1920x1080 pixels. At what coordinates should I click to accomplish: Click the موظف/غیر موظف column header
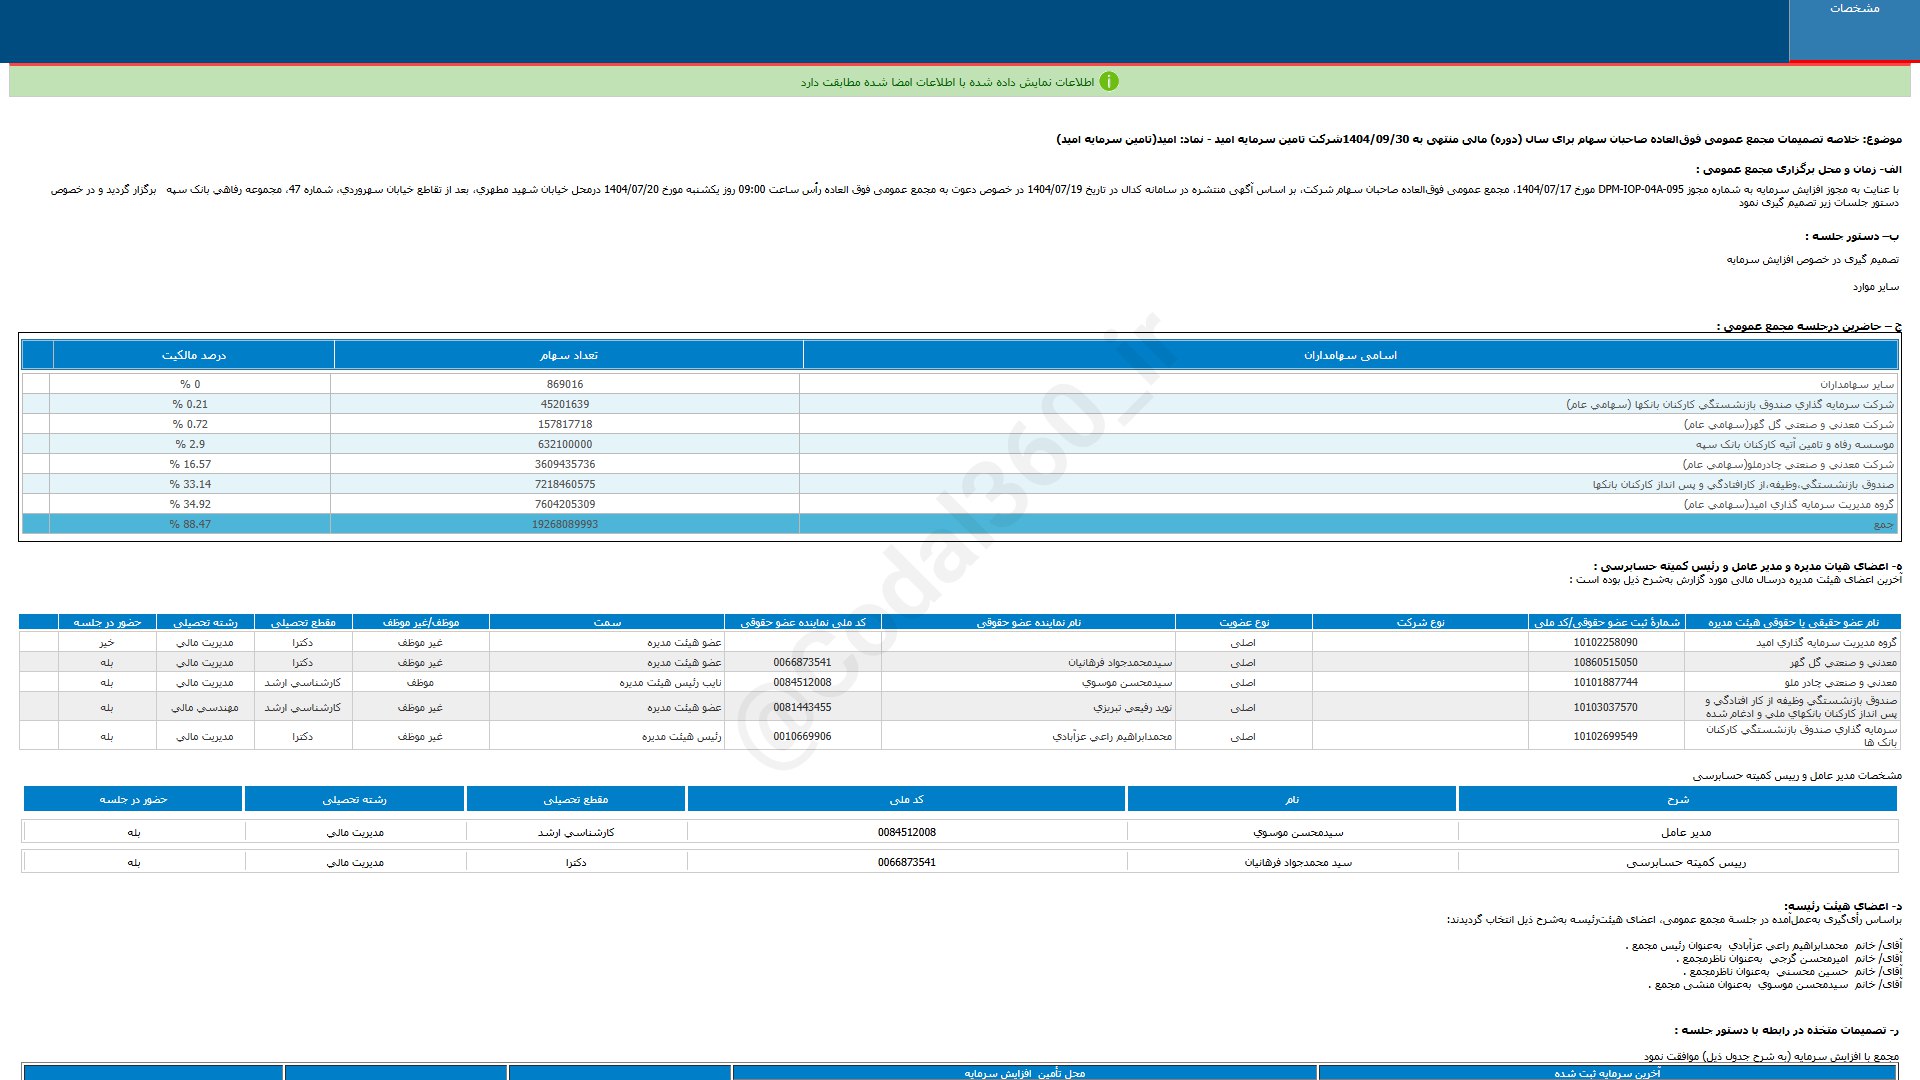click(420, 622)
